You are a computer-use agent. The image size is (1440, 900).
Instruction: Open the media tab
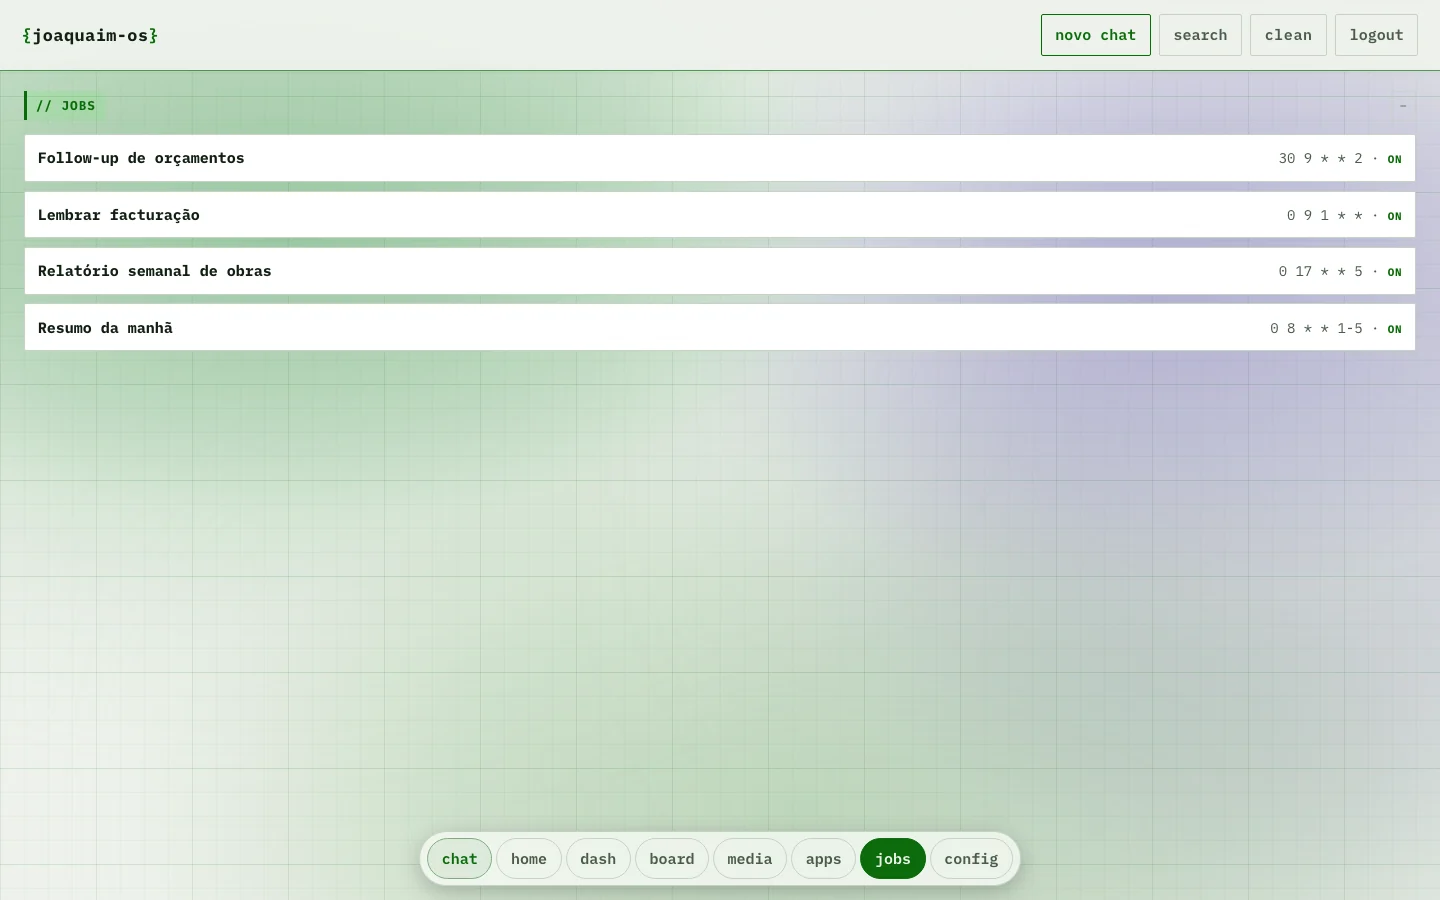[x=749, y=859]
